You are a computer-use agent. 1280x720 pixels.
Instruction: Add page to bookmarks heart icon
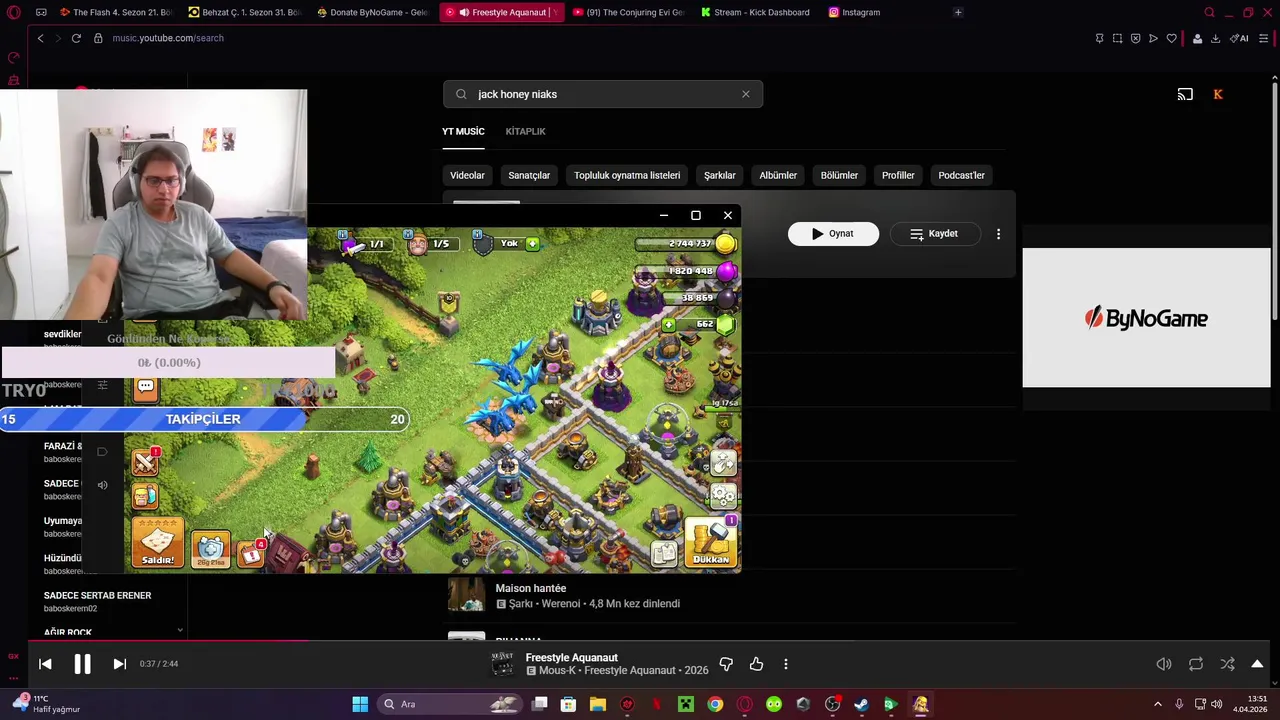click(1171, 38)
